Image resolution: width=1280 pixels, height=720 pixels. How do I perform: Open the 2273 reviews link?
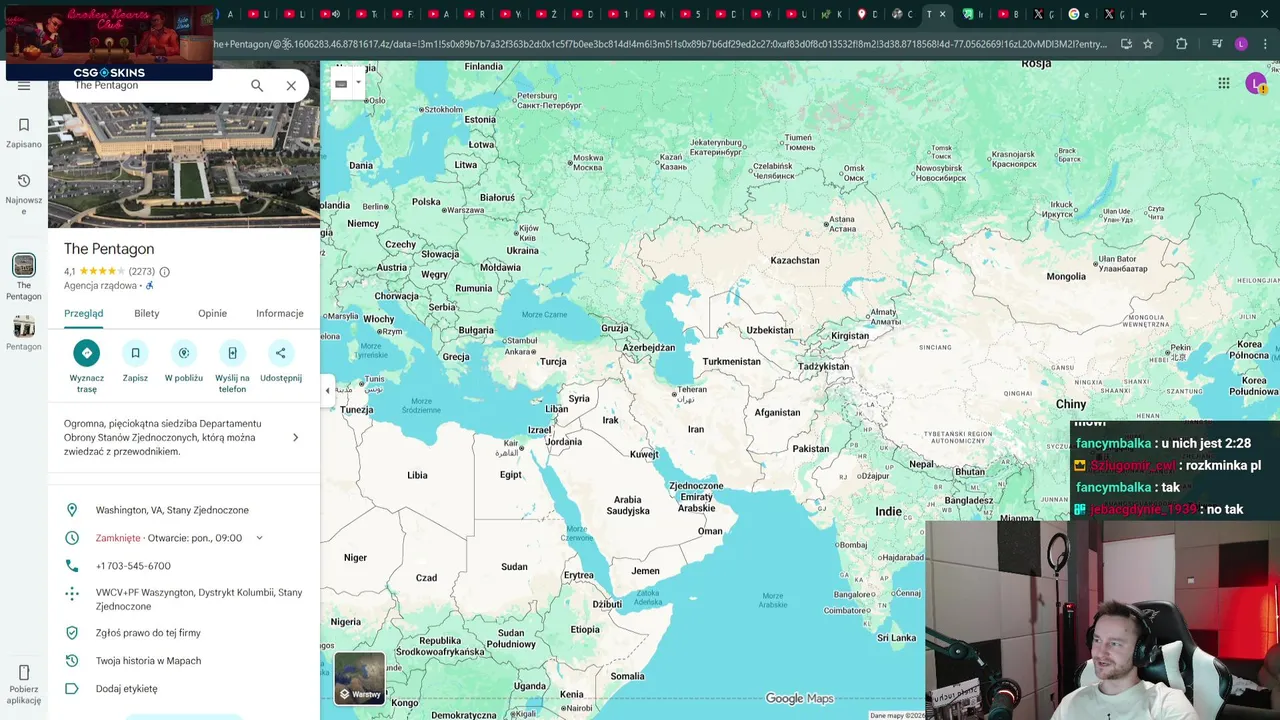(x=142, y=272)
